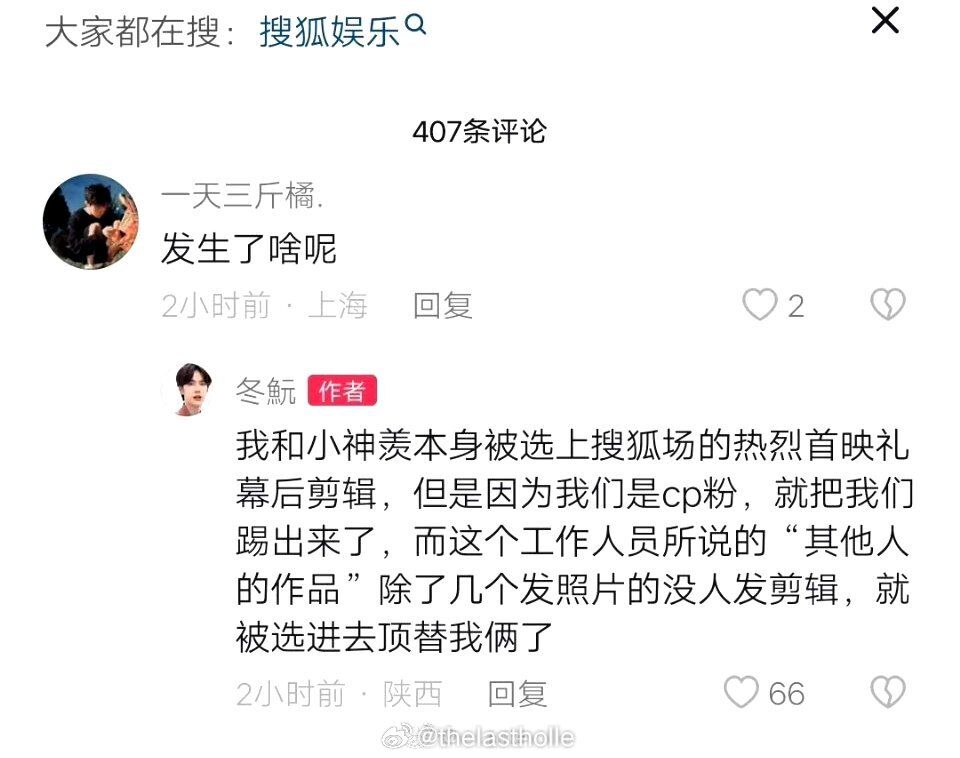Tap the comment text 发生了啥呢

(x=249, y=249)
